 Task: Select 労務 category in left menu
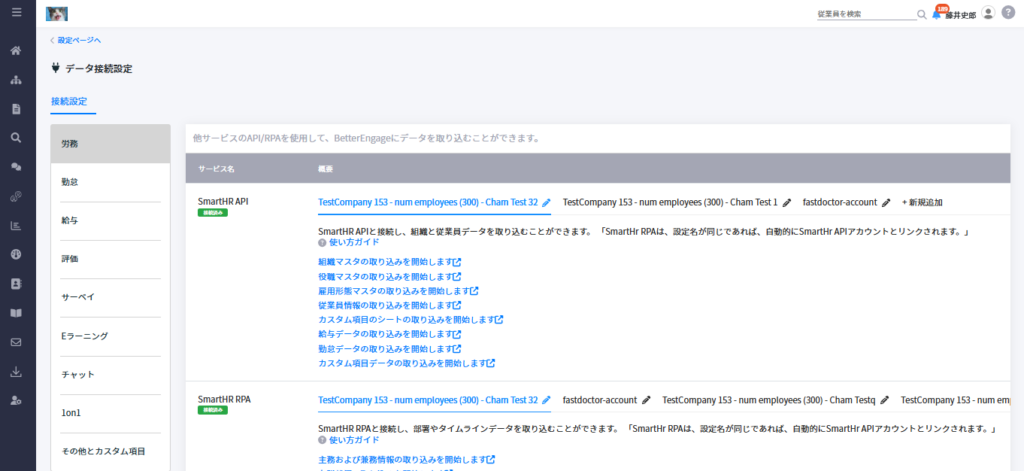pos(110,144)
